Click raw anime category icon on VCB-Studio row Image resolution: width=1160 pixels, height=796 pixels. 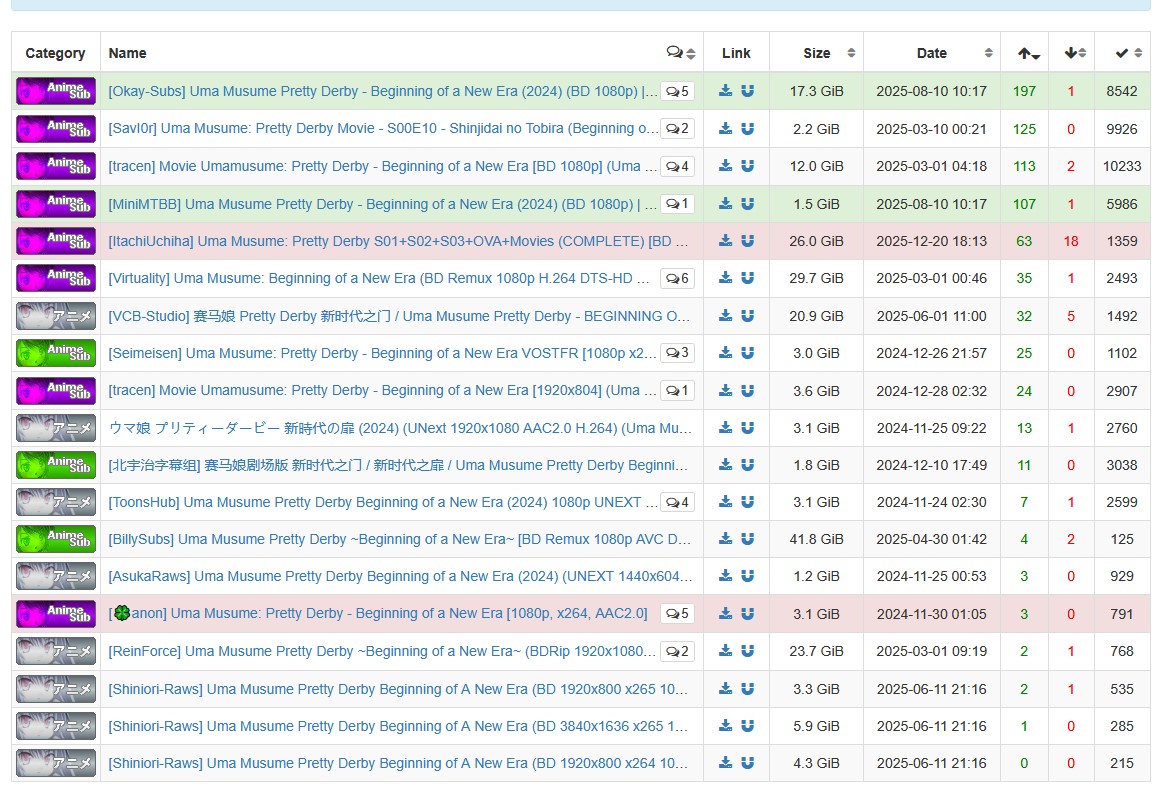point(56,316)
